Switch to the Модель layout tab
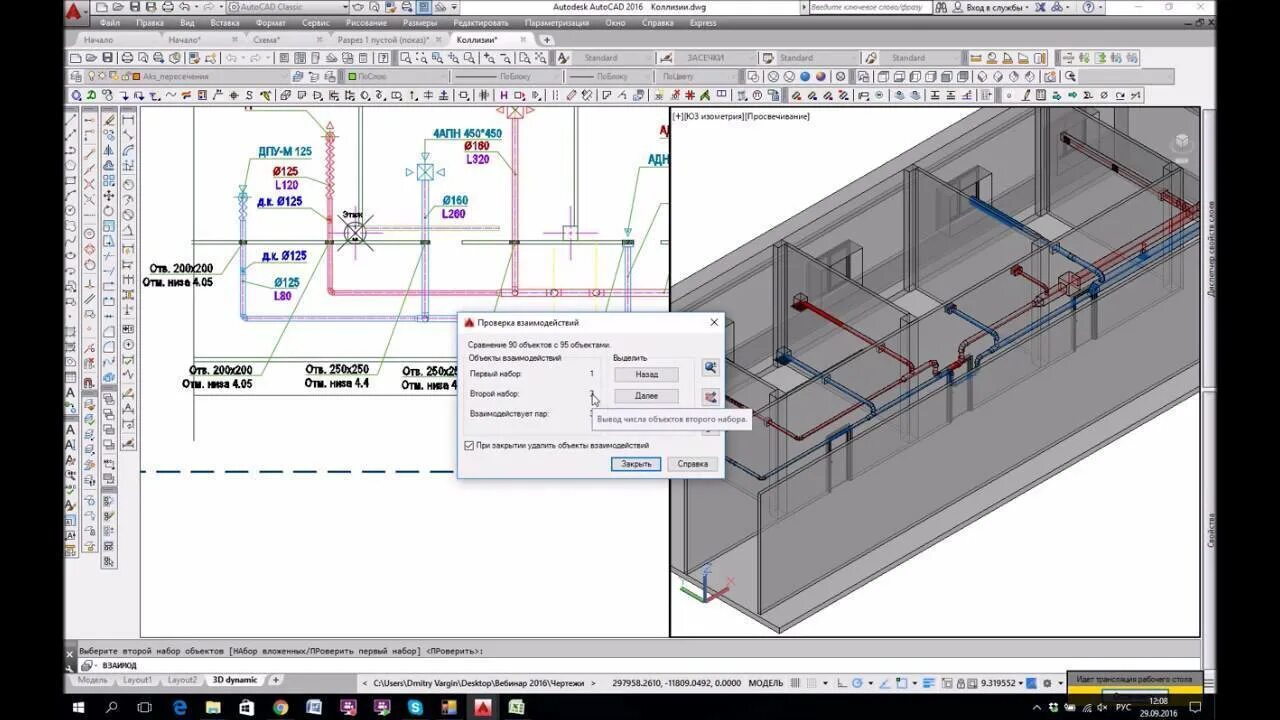This screenshot has height=720, width=1280. point(92,680)
